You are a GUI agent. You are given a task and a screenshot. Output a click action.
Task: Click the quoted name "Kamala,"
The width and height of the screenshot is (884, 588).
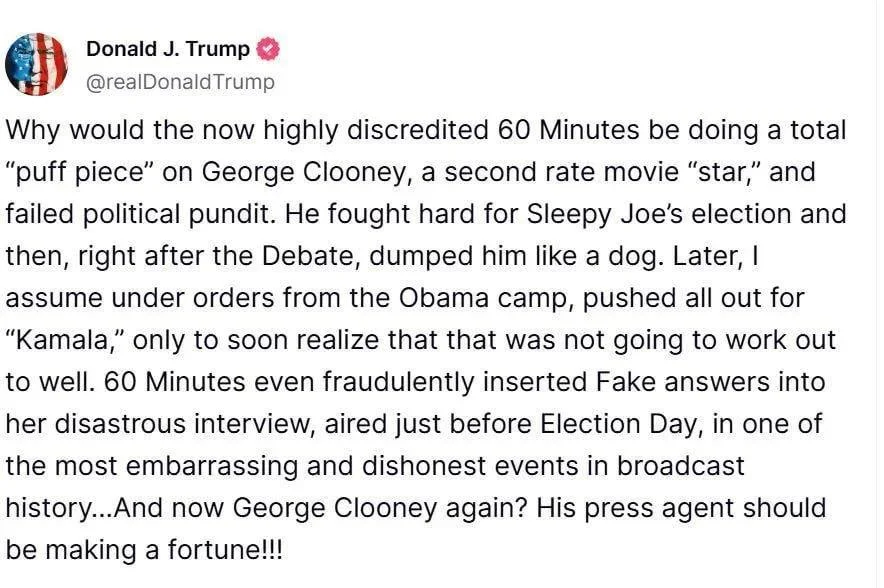pyautogui.click(x=64, y=340)
